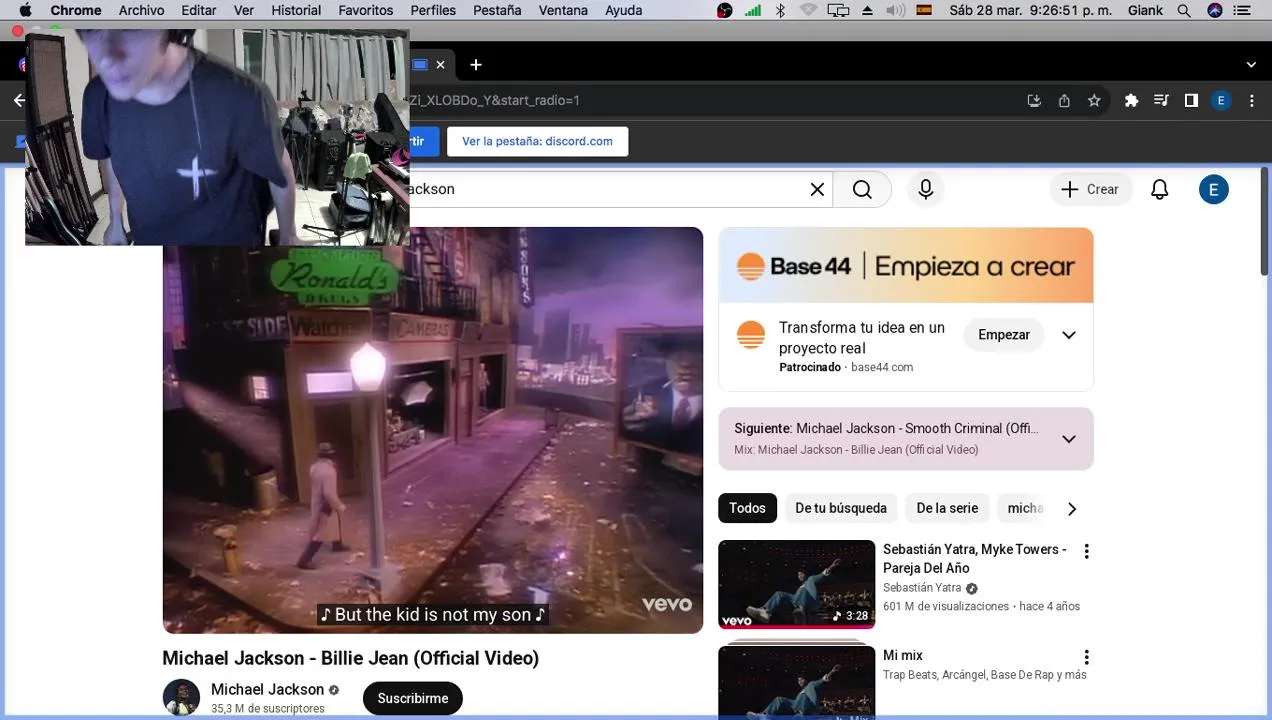The width and height of the screenshot is (1272, 720).
Task: Click the Sebastián Yatra channel name
Action: tap(922, 588)
